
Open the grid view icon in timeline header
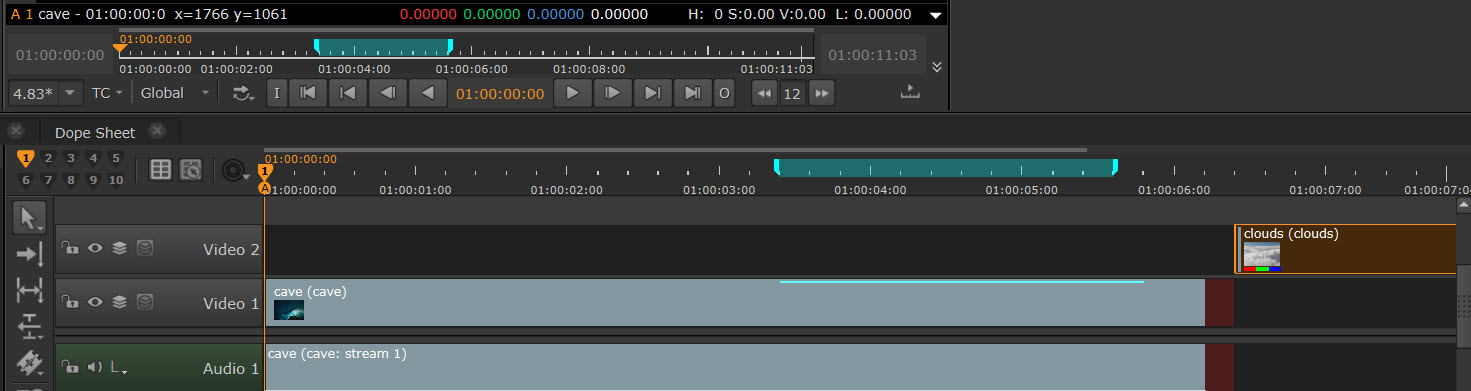(x=160, y=169)
